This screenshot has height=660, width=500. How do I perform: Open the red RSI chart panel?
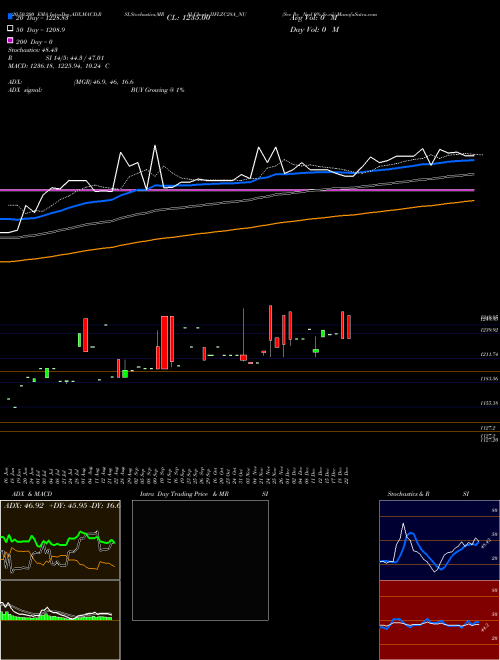[x=439, y=620]
